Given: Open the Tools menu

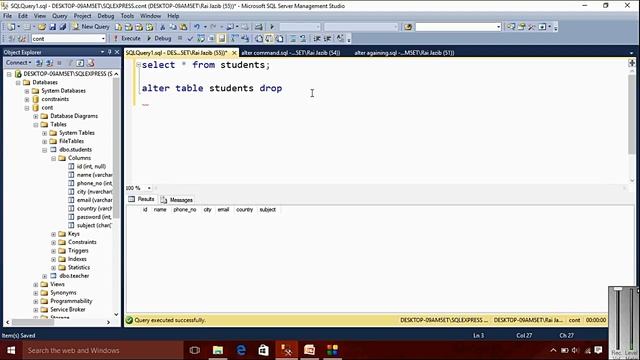Looking at the screenshot, I should [127, 16].
